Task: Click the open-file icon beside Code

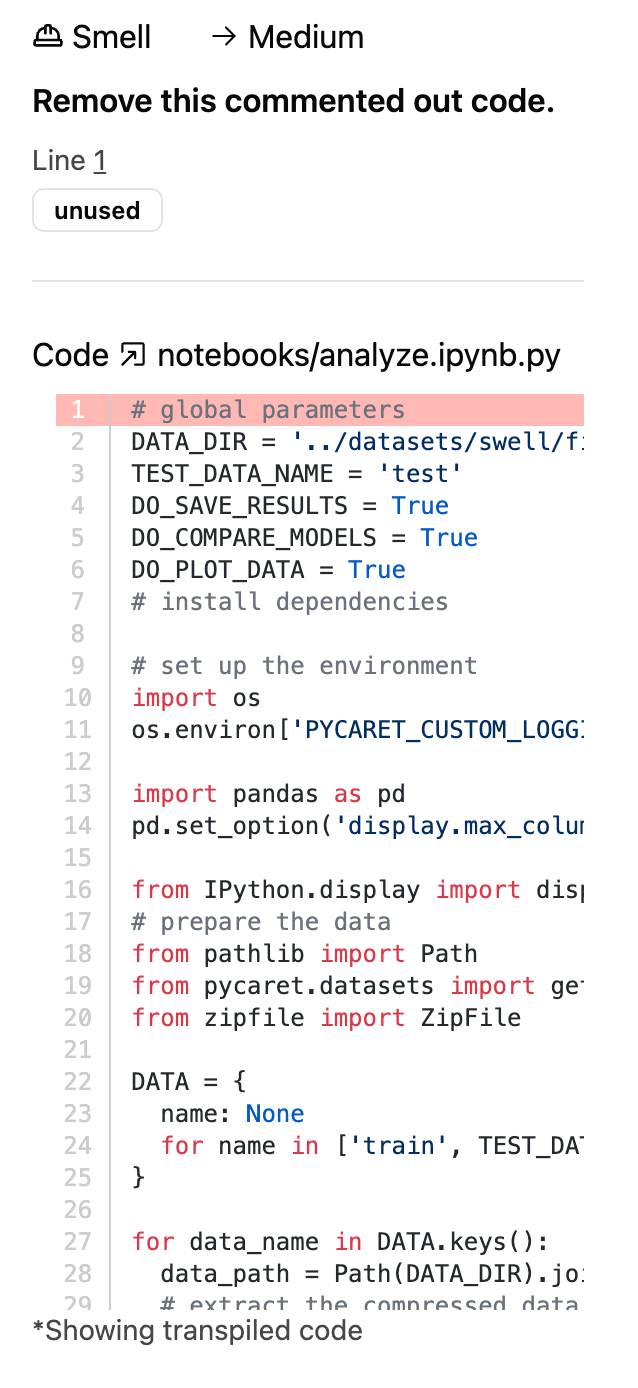Action: [x=132, y=355]
